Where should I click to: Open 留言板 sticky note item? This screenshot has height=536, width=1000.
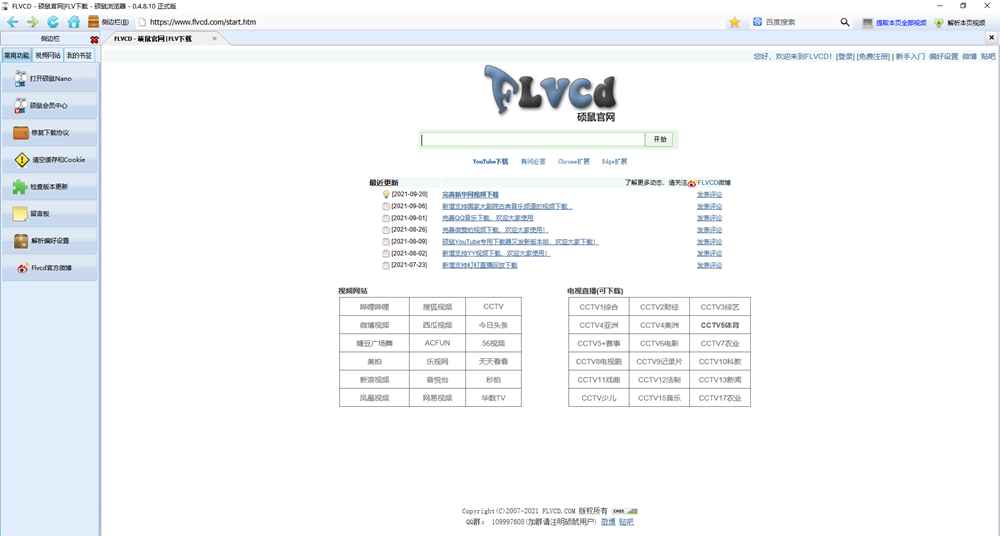[x=50, y=214]
